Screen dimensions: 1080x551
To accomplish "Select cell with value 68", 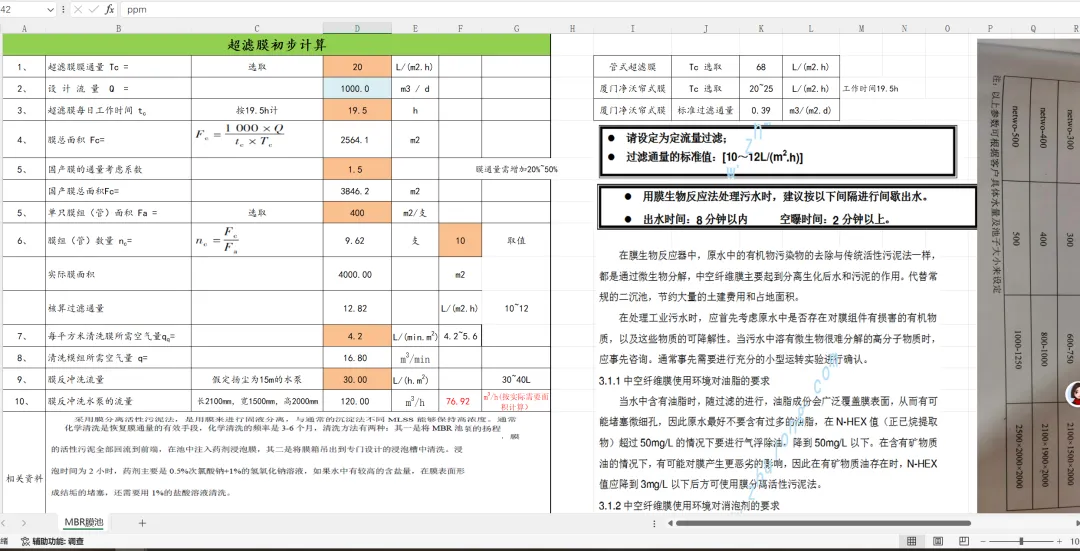I will 761,67.
